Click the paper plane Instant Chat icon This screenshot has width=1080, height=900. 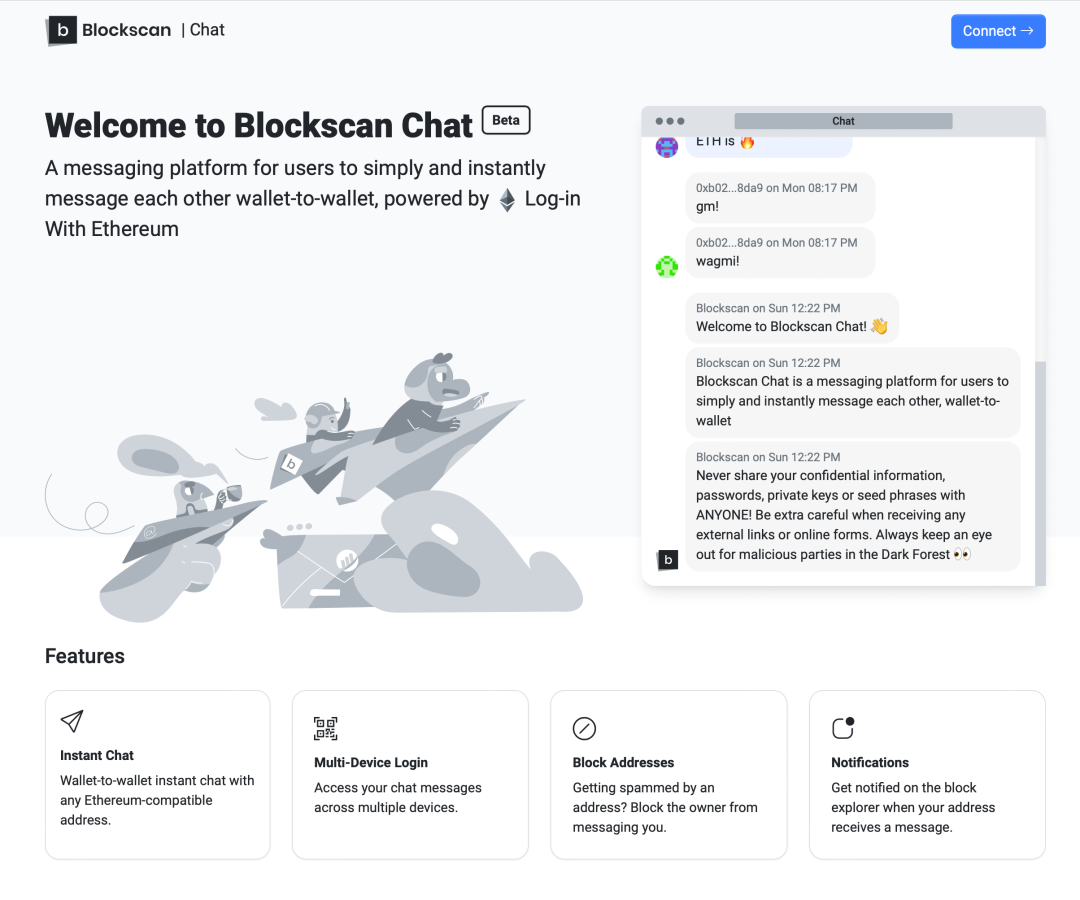pyautogui.click(x=72, y=721)
